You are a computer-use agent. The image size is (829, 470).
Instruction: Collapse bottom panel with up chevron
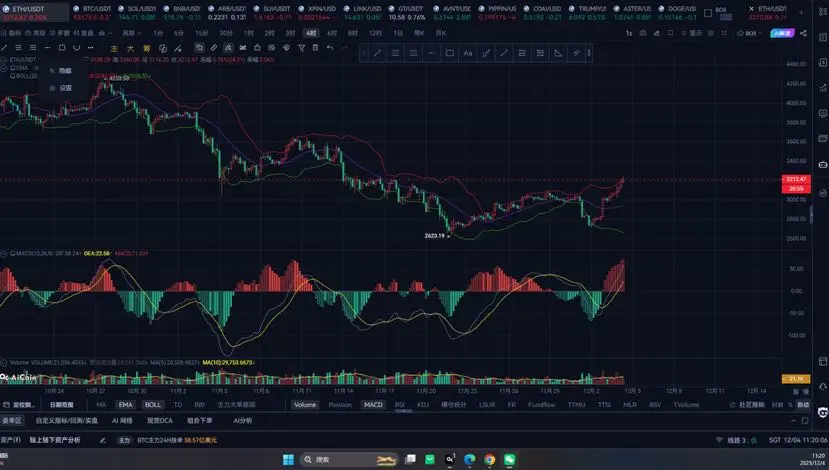tap(793, 421)
